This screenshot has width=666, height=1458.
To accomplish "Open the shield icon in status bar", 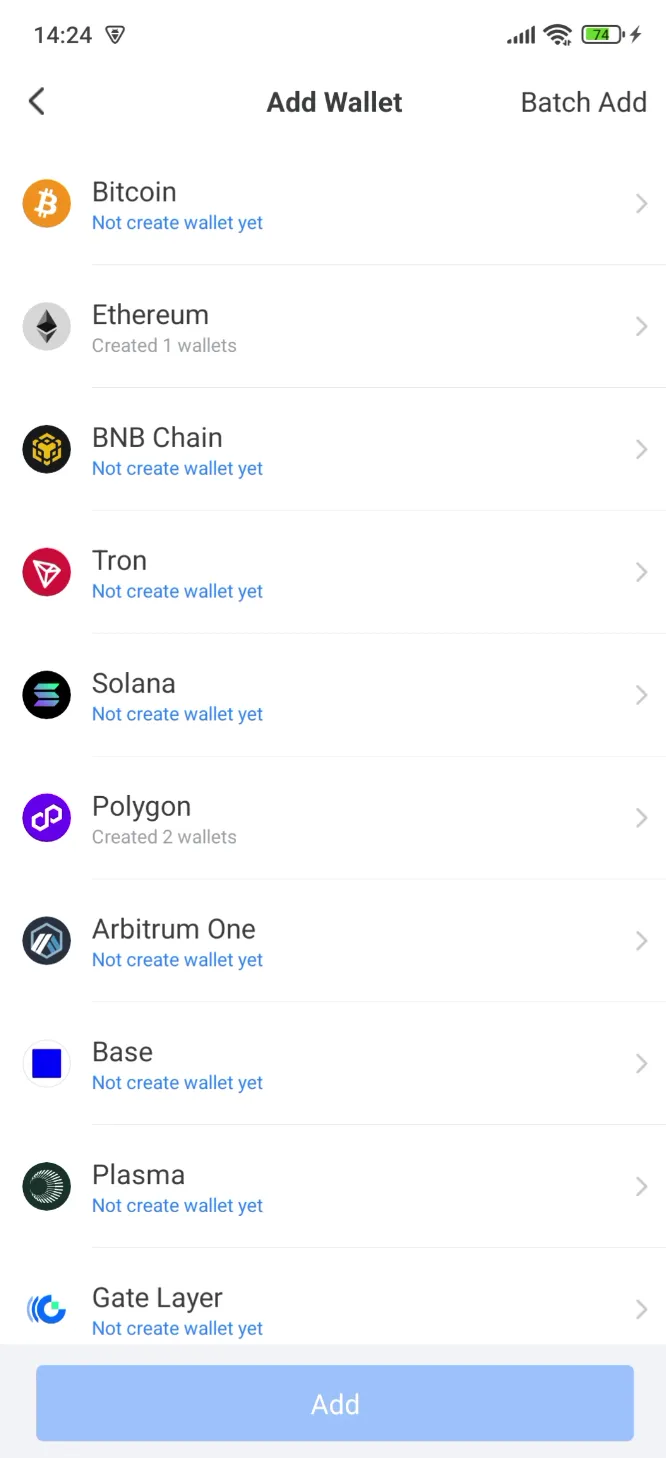I will click(x=113, y=34).
